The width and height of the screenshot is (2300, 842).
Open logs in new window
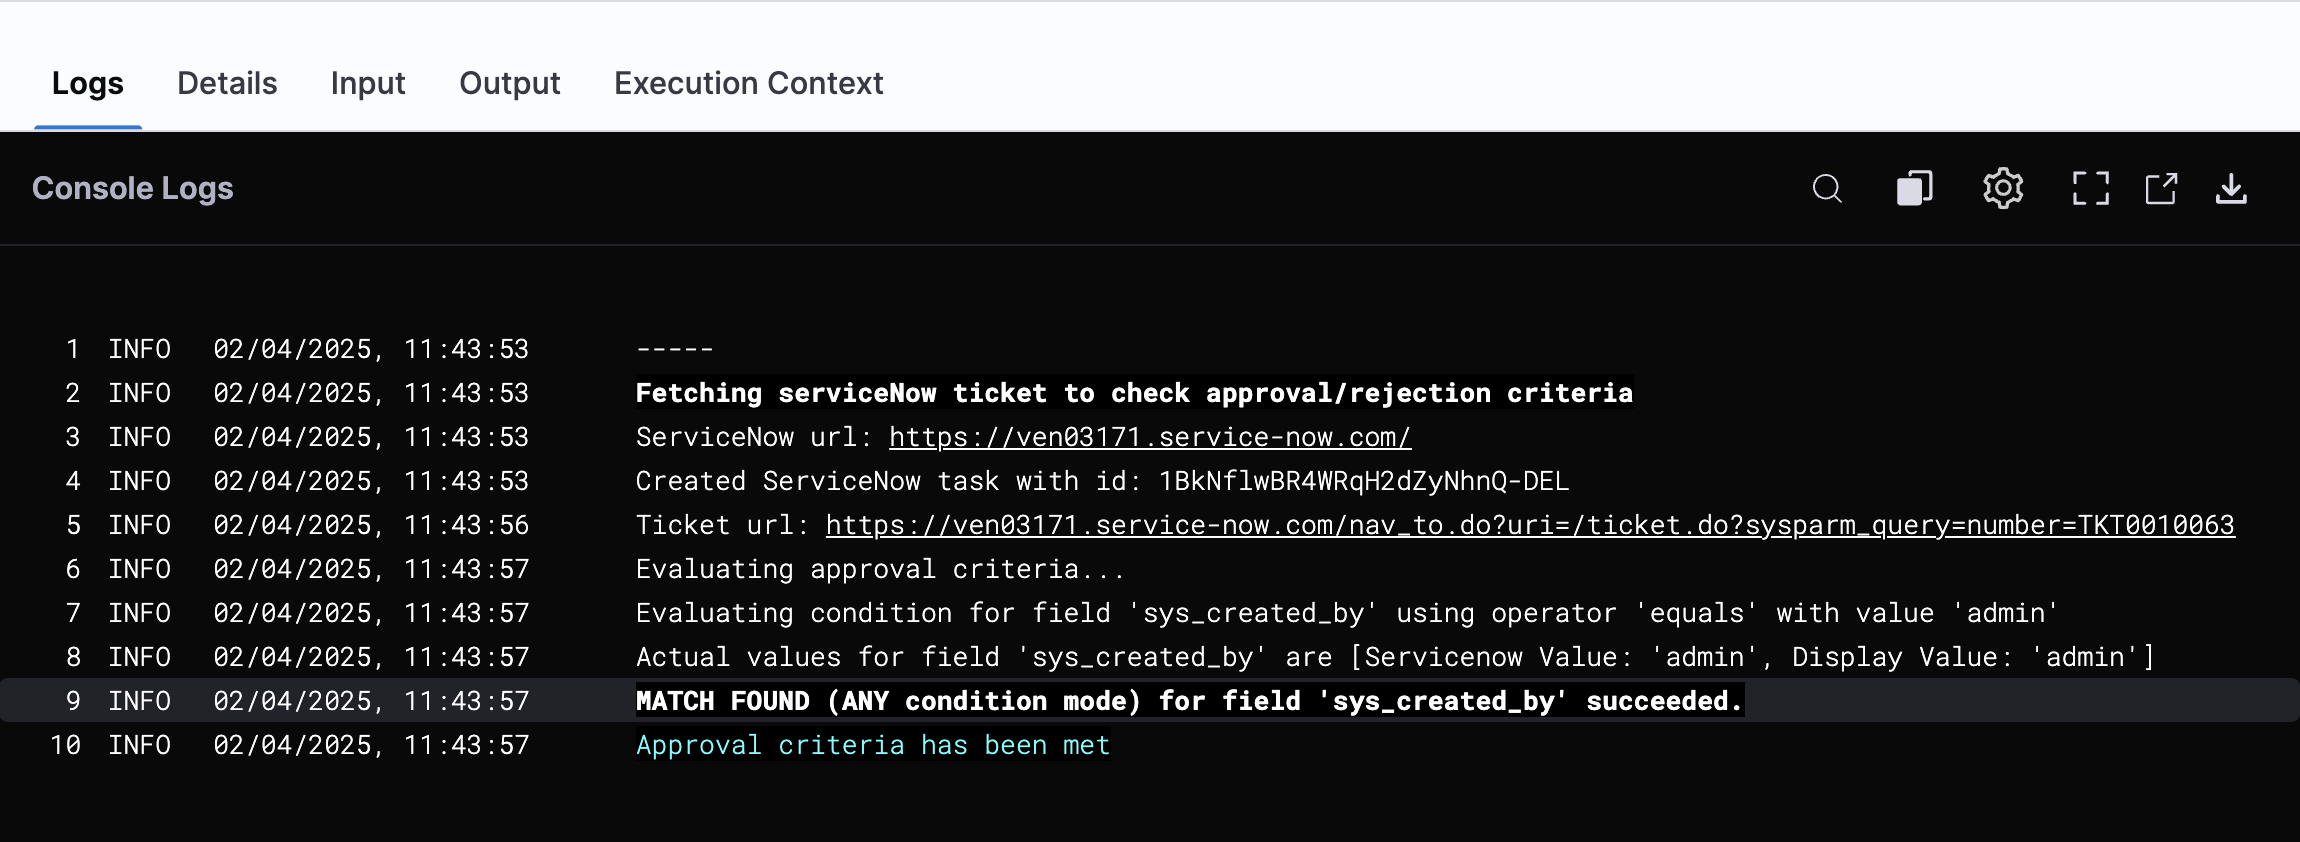pos(2161,188)
